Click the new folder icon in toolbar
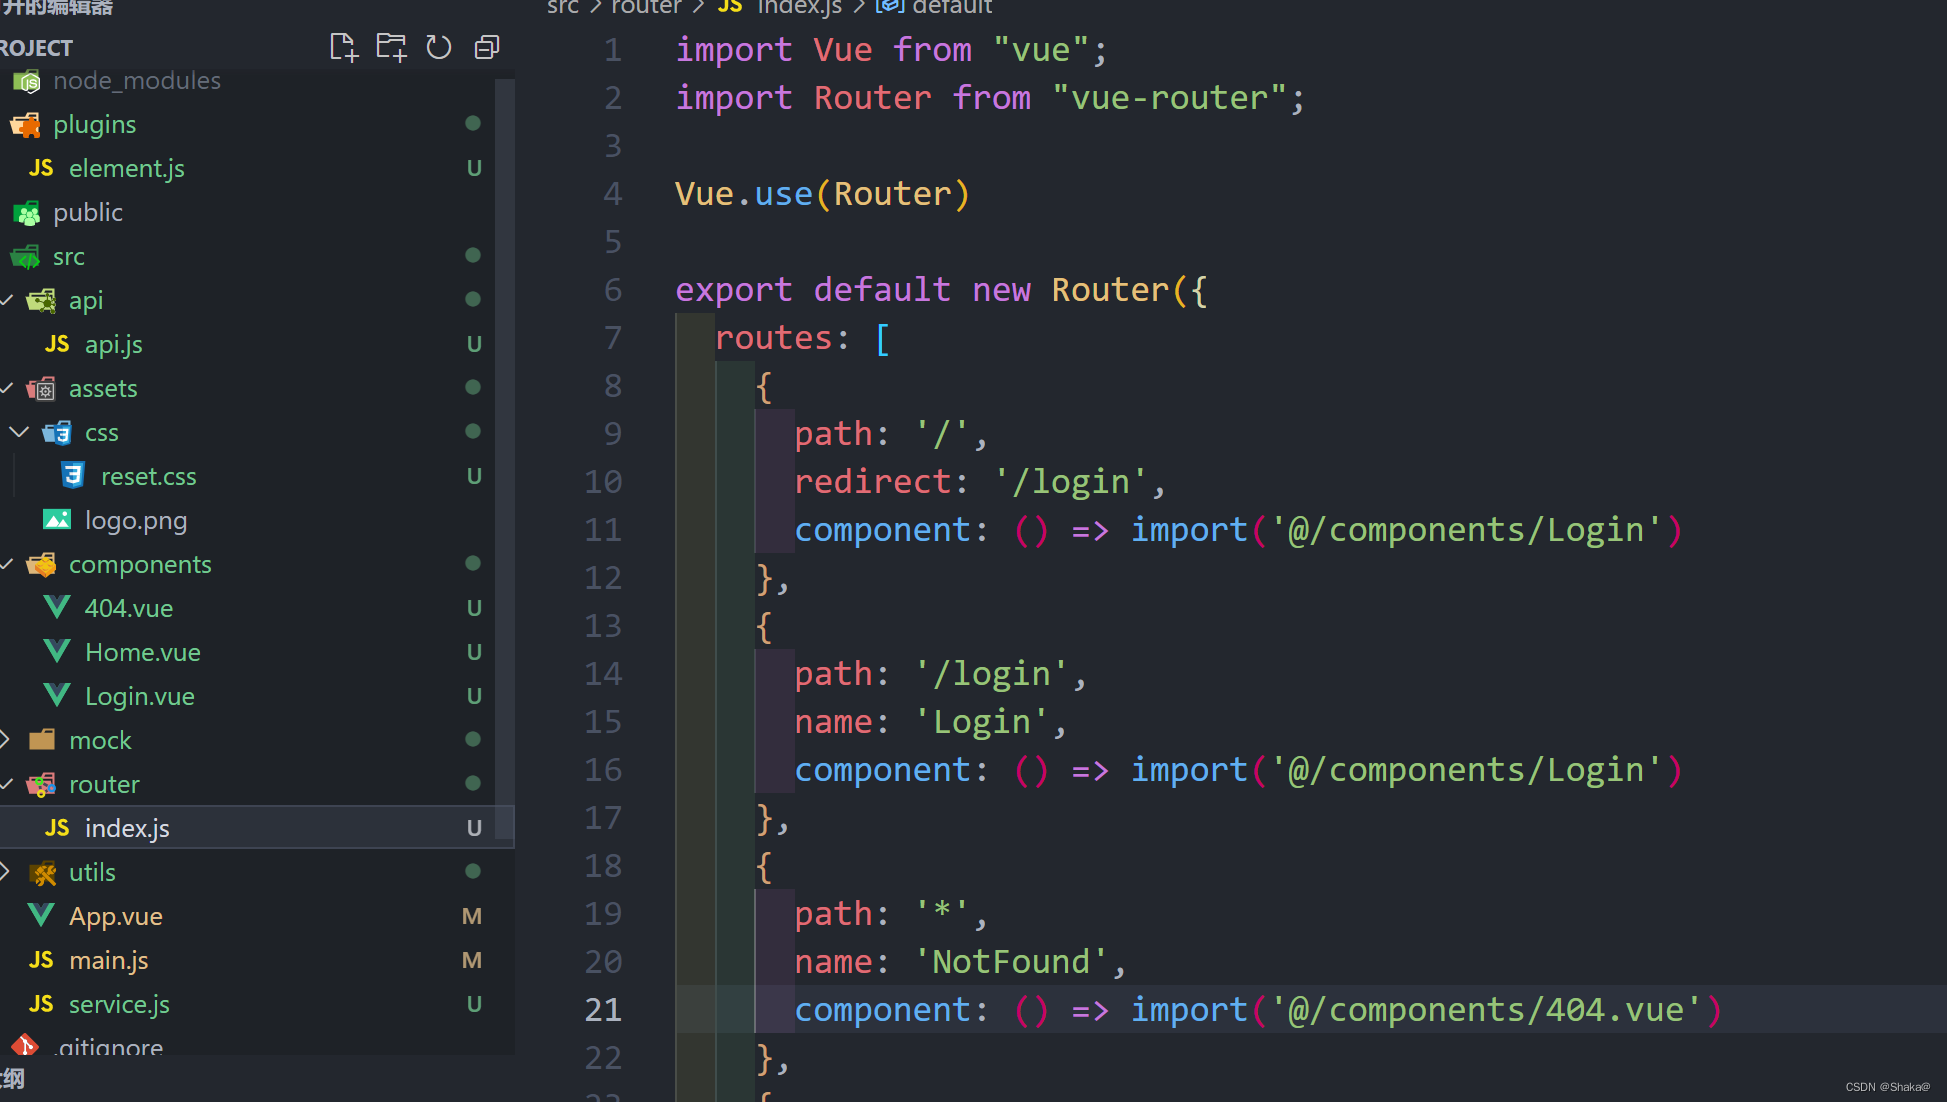Viewport: 1947px width, 1102px height. [x=389, y=48]
